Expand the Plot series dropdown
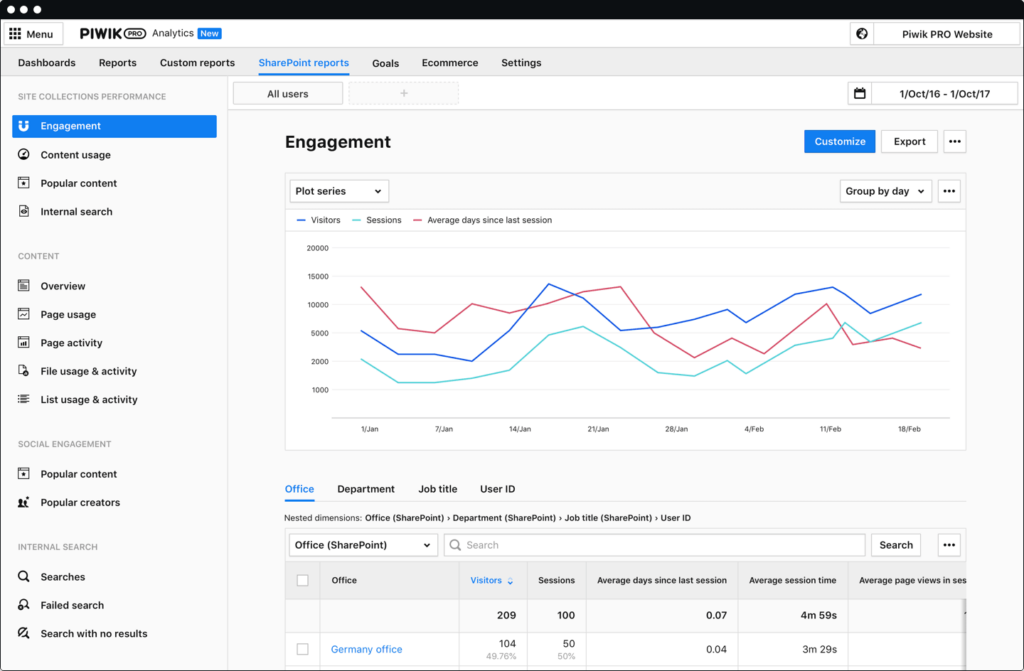Screen dimensions: 1024x671 [339, 191]
